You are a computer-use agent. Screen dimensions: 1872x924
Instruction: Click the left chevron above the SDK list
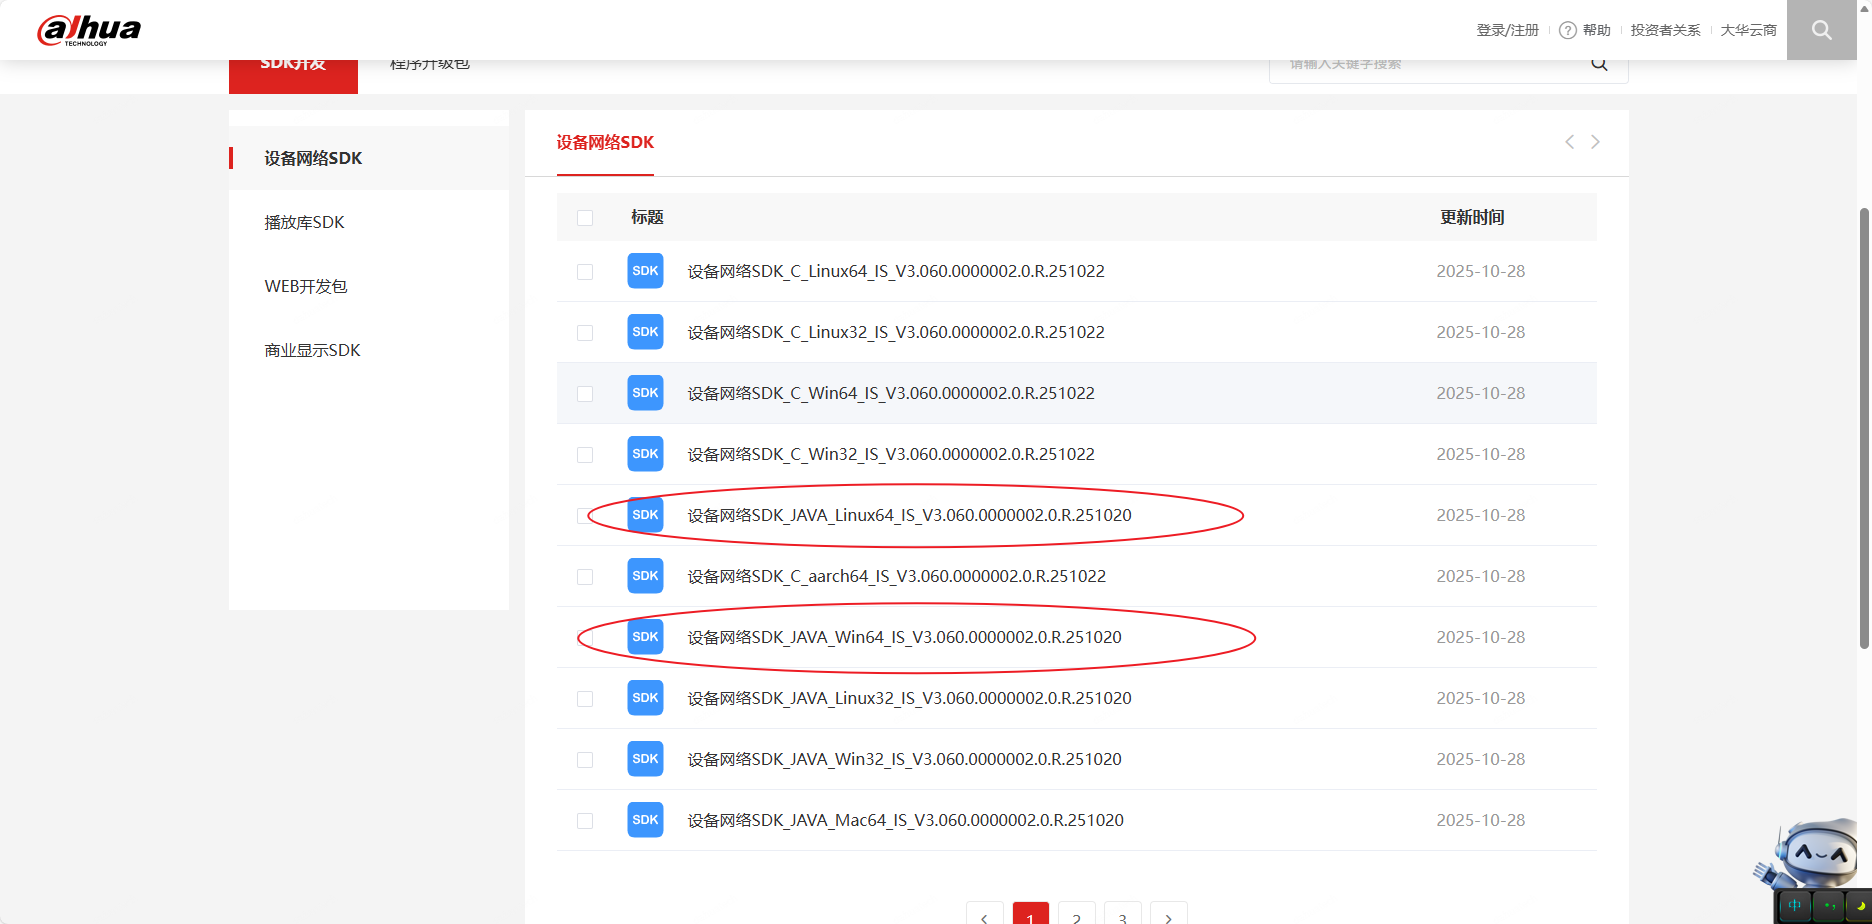[x=1569, y=142]
